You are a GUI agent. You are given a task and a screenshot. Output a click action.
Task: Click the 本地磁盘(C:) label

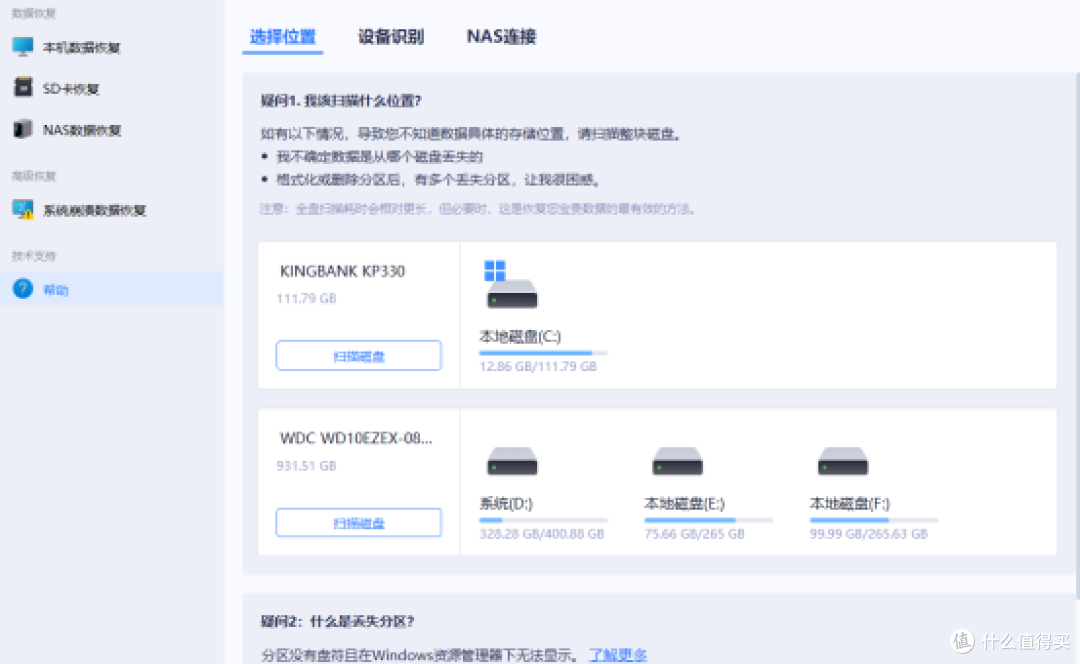pos(520,336)
